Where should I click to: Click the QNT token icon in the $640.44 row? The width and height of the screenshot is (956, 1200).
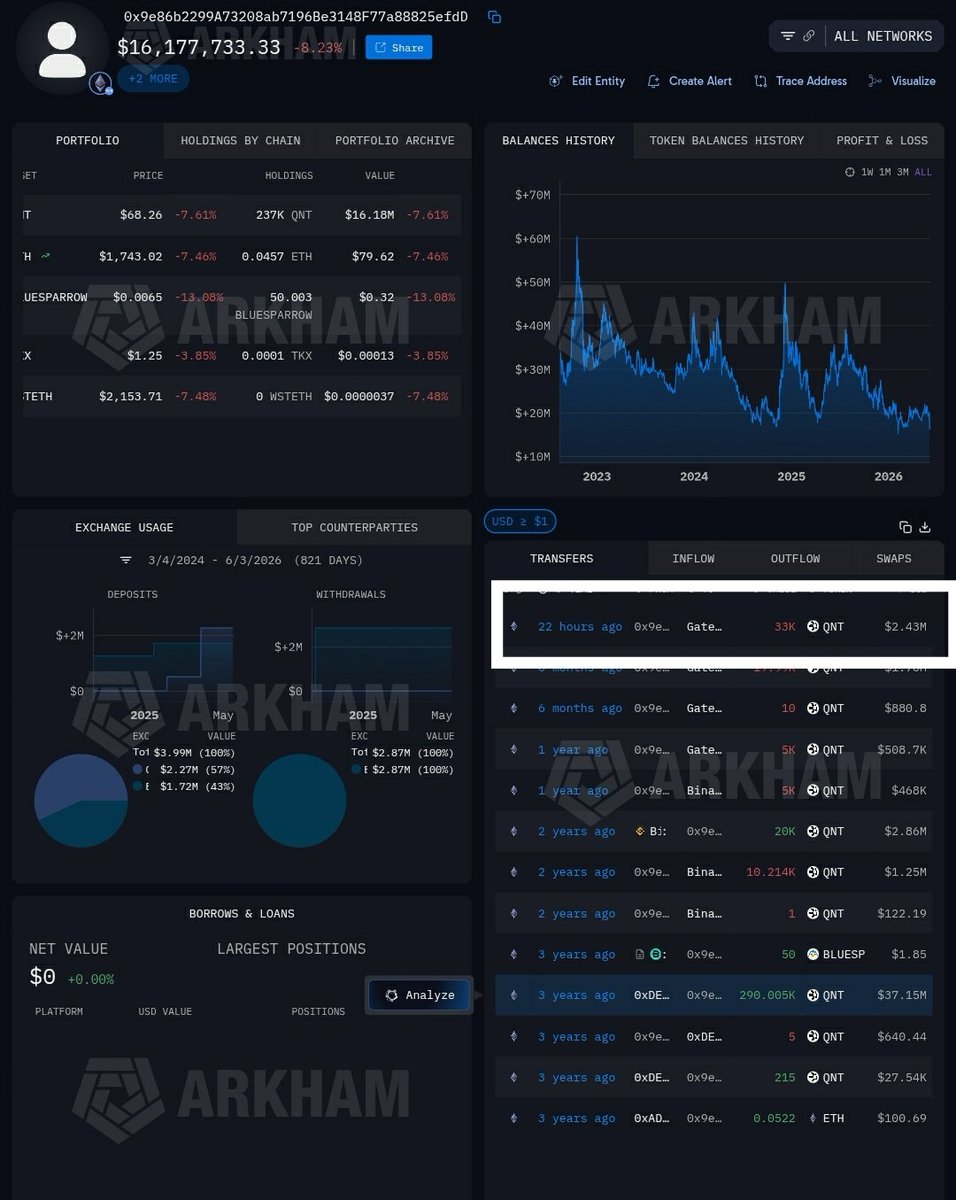click(x=813, y=1036)
